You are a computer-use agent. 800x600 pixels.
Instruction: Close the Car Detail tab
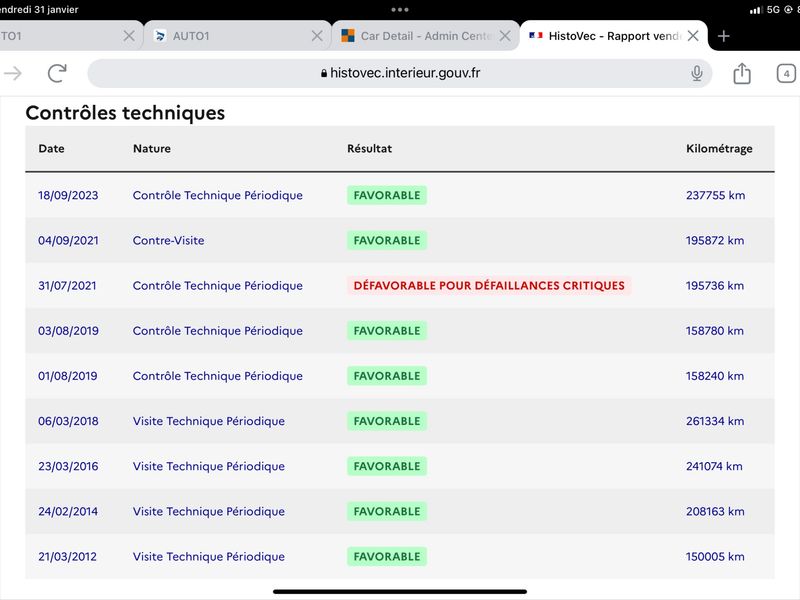pyautogui.click(x=505, y=36)
